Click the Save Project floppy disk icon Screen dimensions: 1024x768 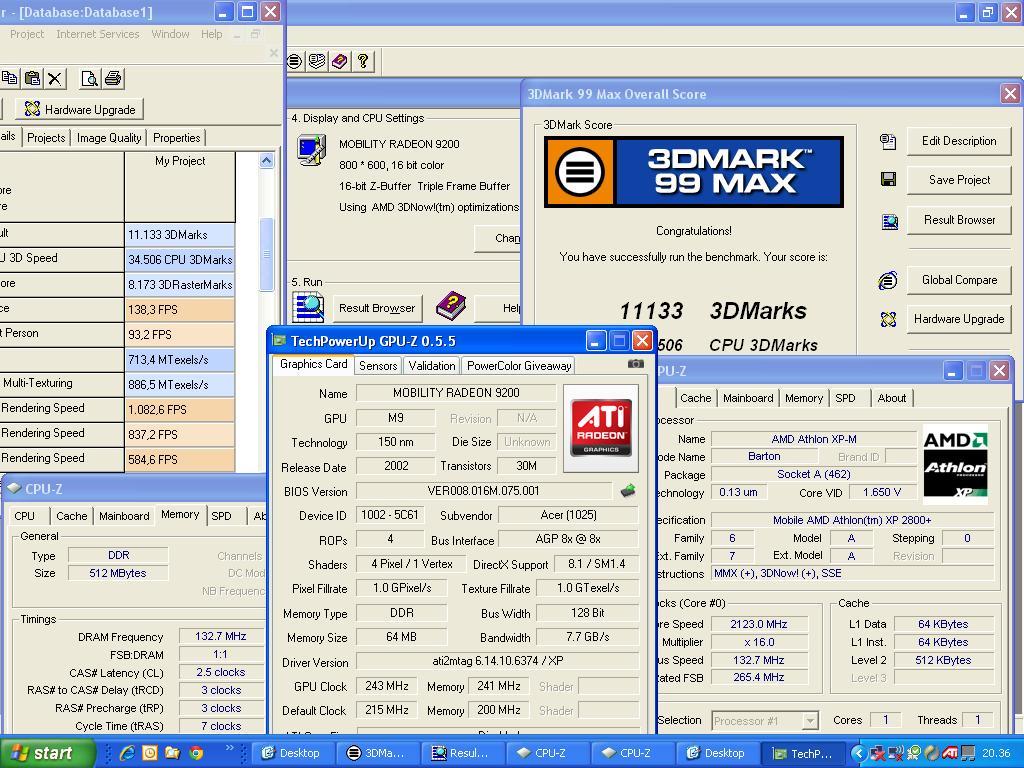[x=888, y=180]
